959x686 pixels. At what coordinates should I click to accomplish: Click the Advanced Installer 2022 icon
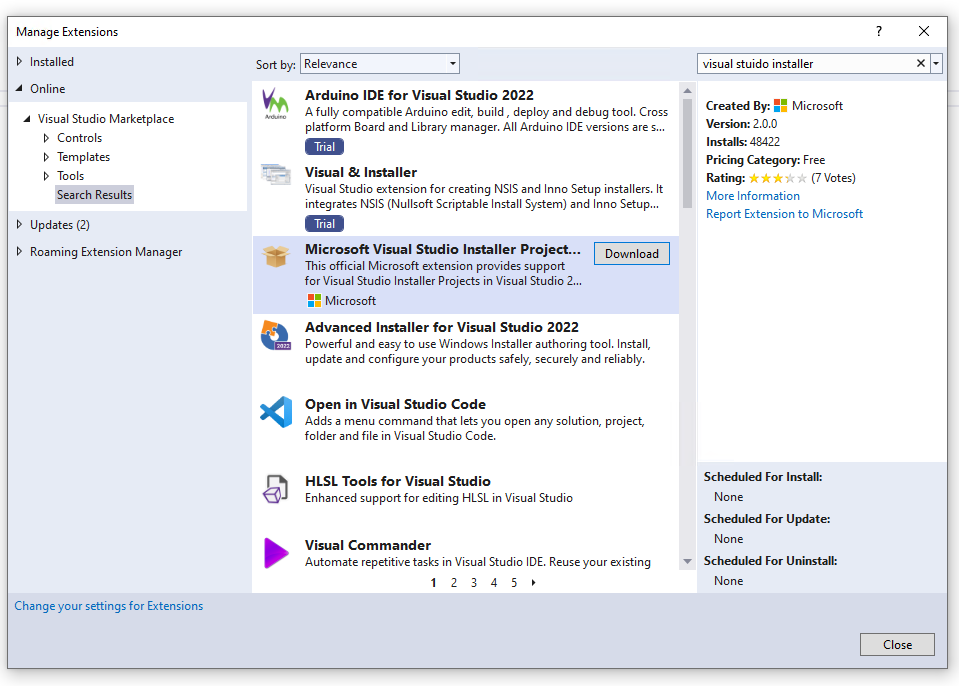276,335
